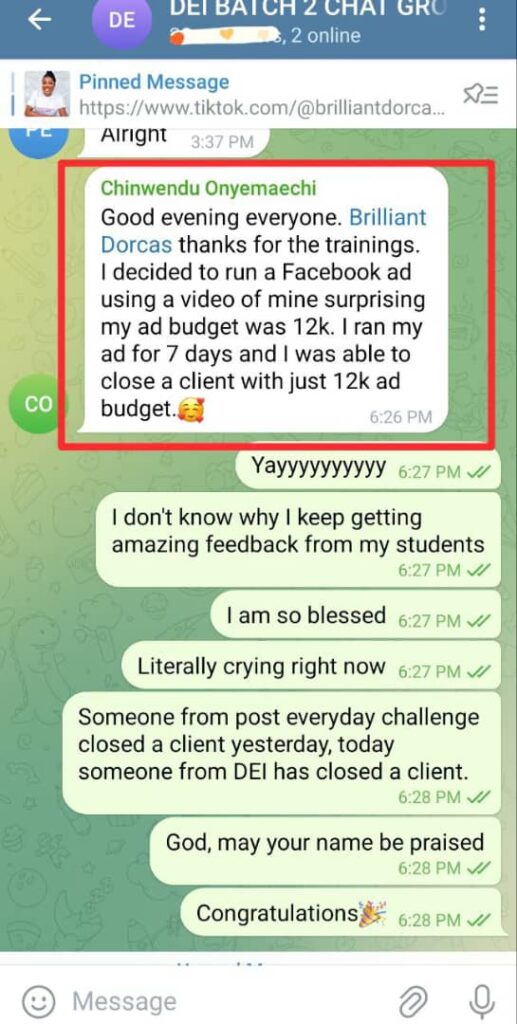Tap the paperclip attachment icon
The height and width of the screenshot is (1024, 517).
413,1000
